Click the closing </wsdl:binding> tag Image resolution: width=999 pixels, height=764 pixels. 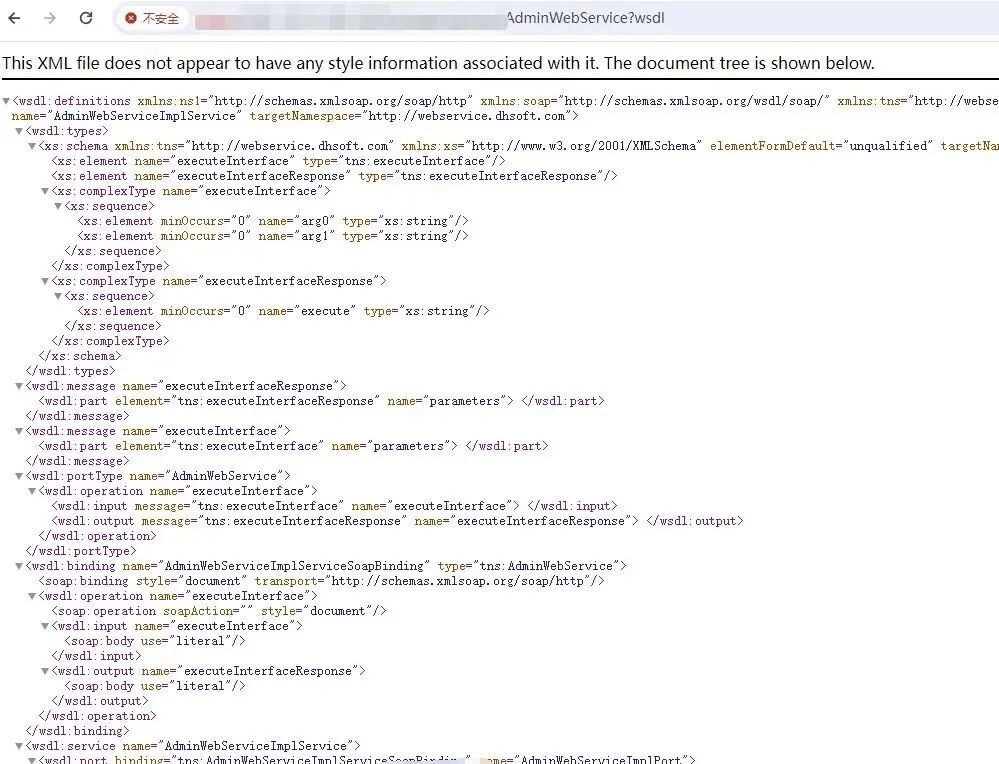[78, 731]
